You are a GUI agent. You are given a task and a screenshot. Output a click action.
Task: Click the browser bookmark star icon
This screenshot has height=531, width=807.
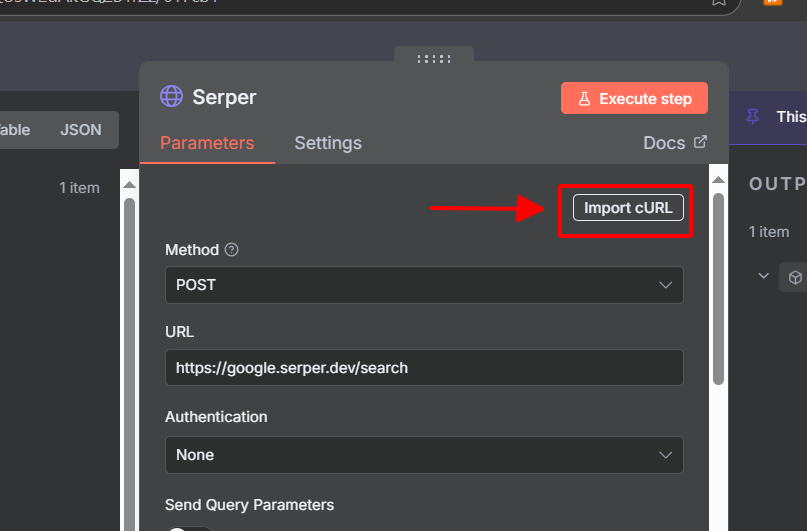(x=718, y=3)
